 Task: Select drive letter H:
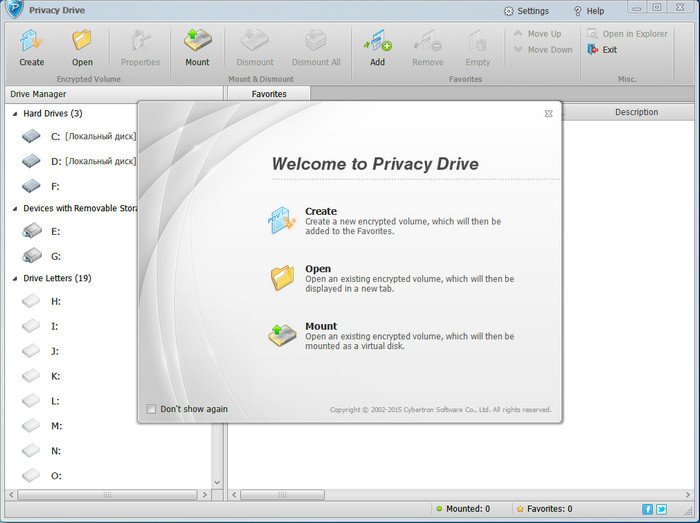point(41,301)
